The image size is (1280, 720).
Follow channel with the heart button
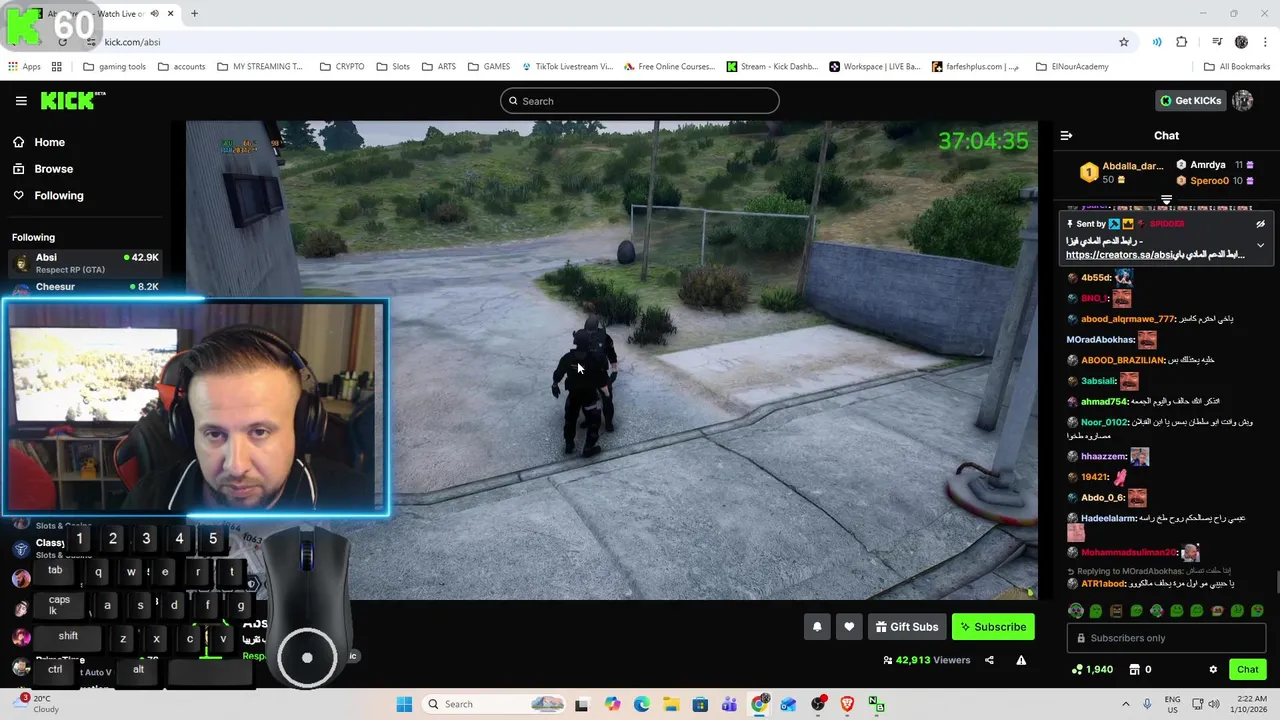[x=849, y=627]
